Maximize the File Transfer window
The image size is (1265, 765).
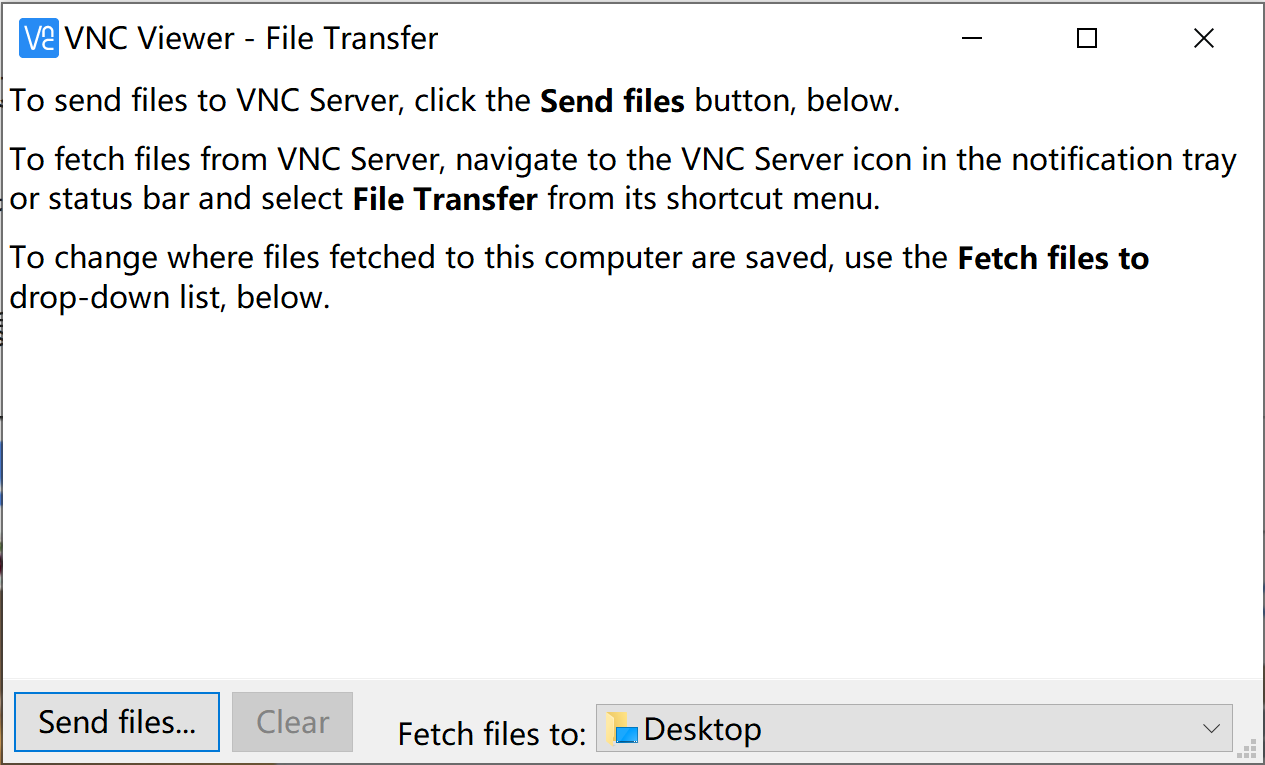(x=1087, y=39)
